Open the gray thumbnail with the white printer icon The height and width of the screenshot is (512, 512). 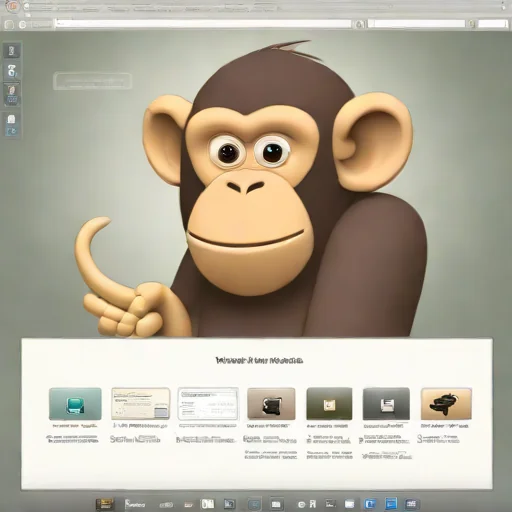coord(386,404)
